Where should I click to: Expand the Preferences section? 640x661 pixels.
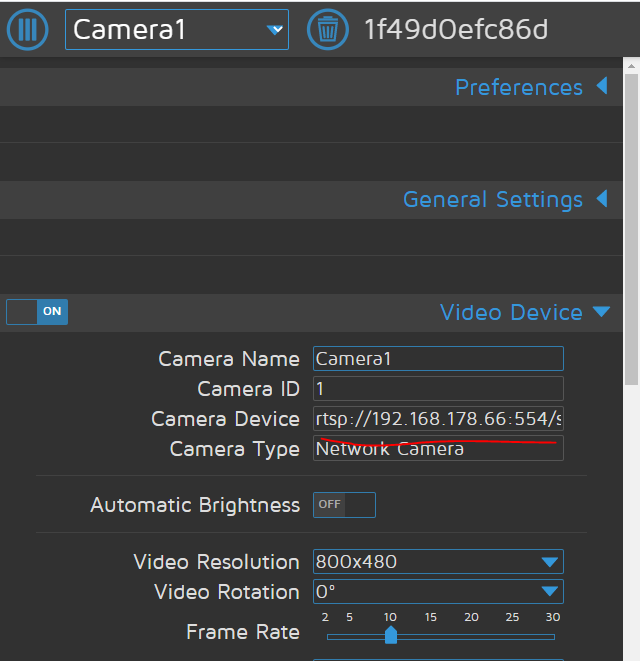(x=602, y=87)
